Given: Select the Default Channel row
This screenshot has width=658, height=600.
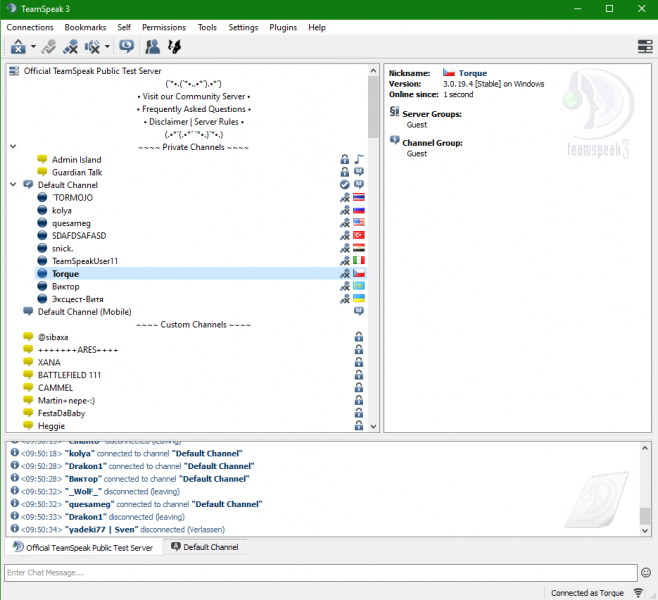Looking at the screenshot, I should [x=68, y=185].
